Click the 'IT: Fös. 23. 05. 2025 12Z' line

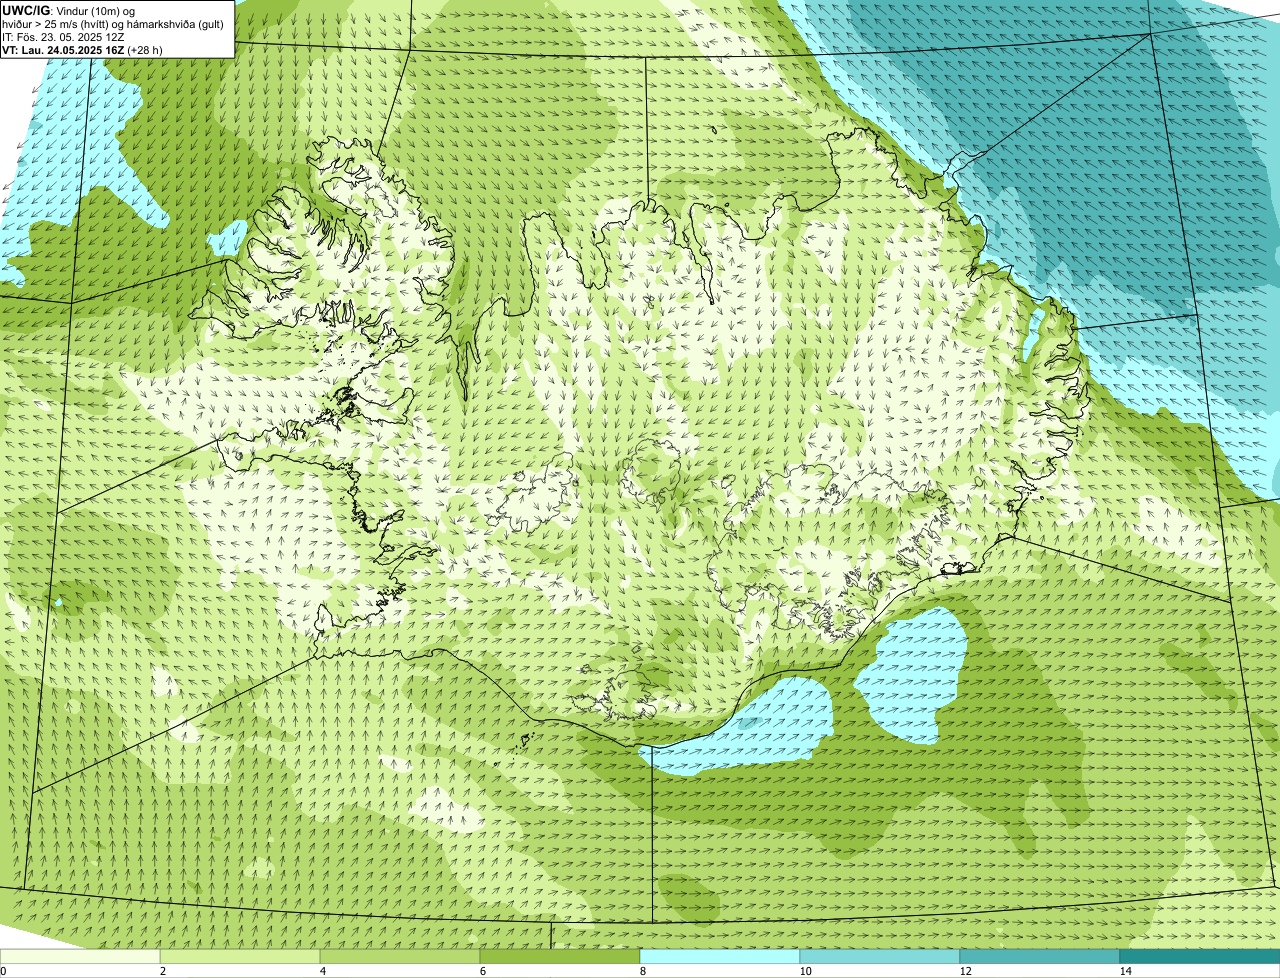pyautogui.click(x=63, y=36)
